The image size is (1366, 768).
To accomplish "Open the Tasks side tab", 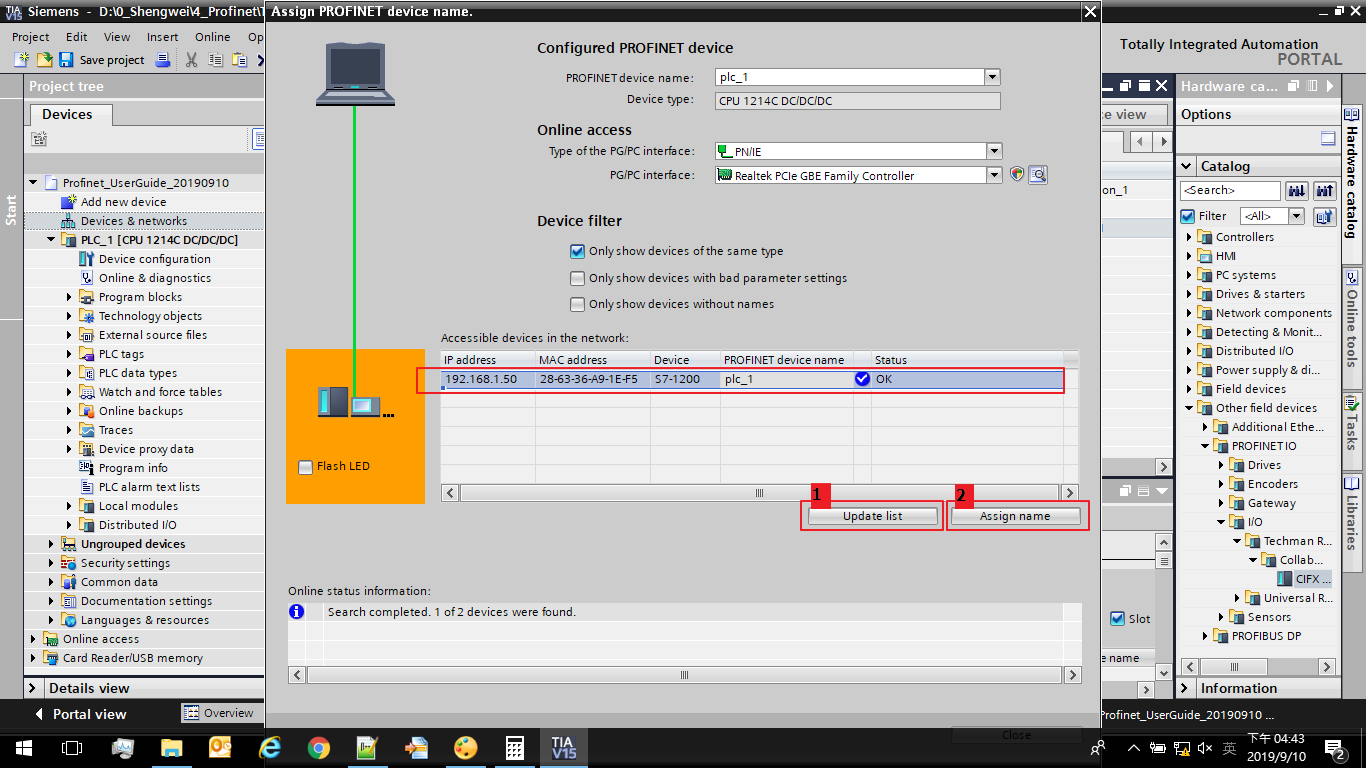I will click(x=1352, y=425).
